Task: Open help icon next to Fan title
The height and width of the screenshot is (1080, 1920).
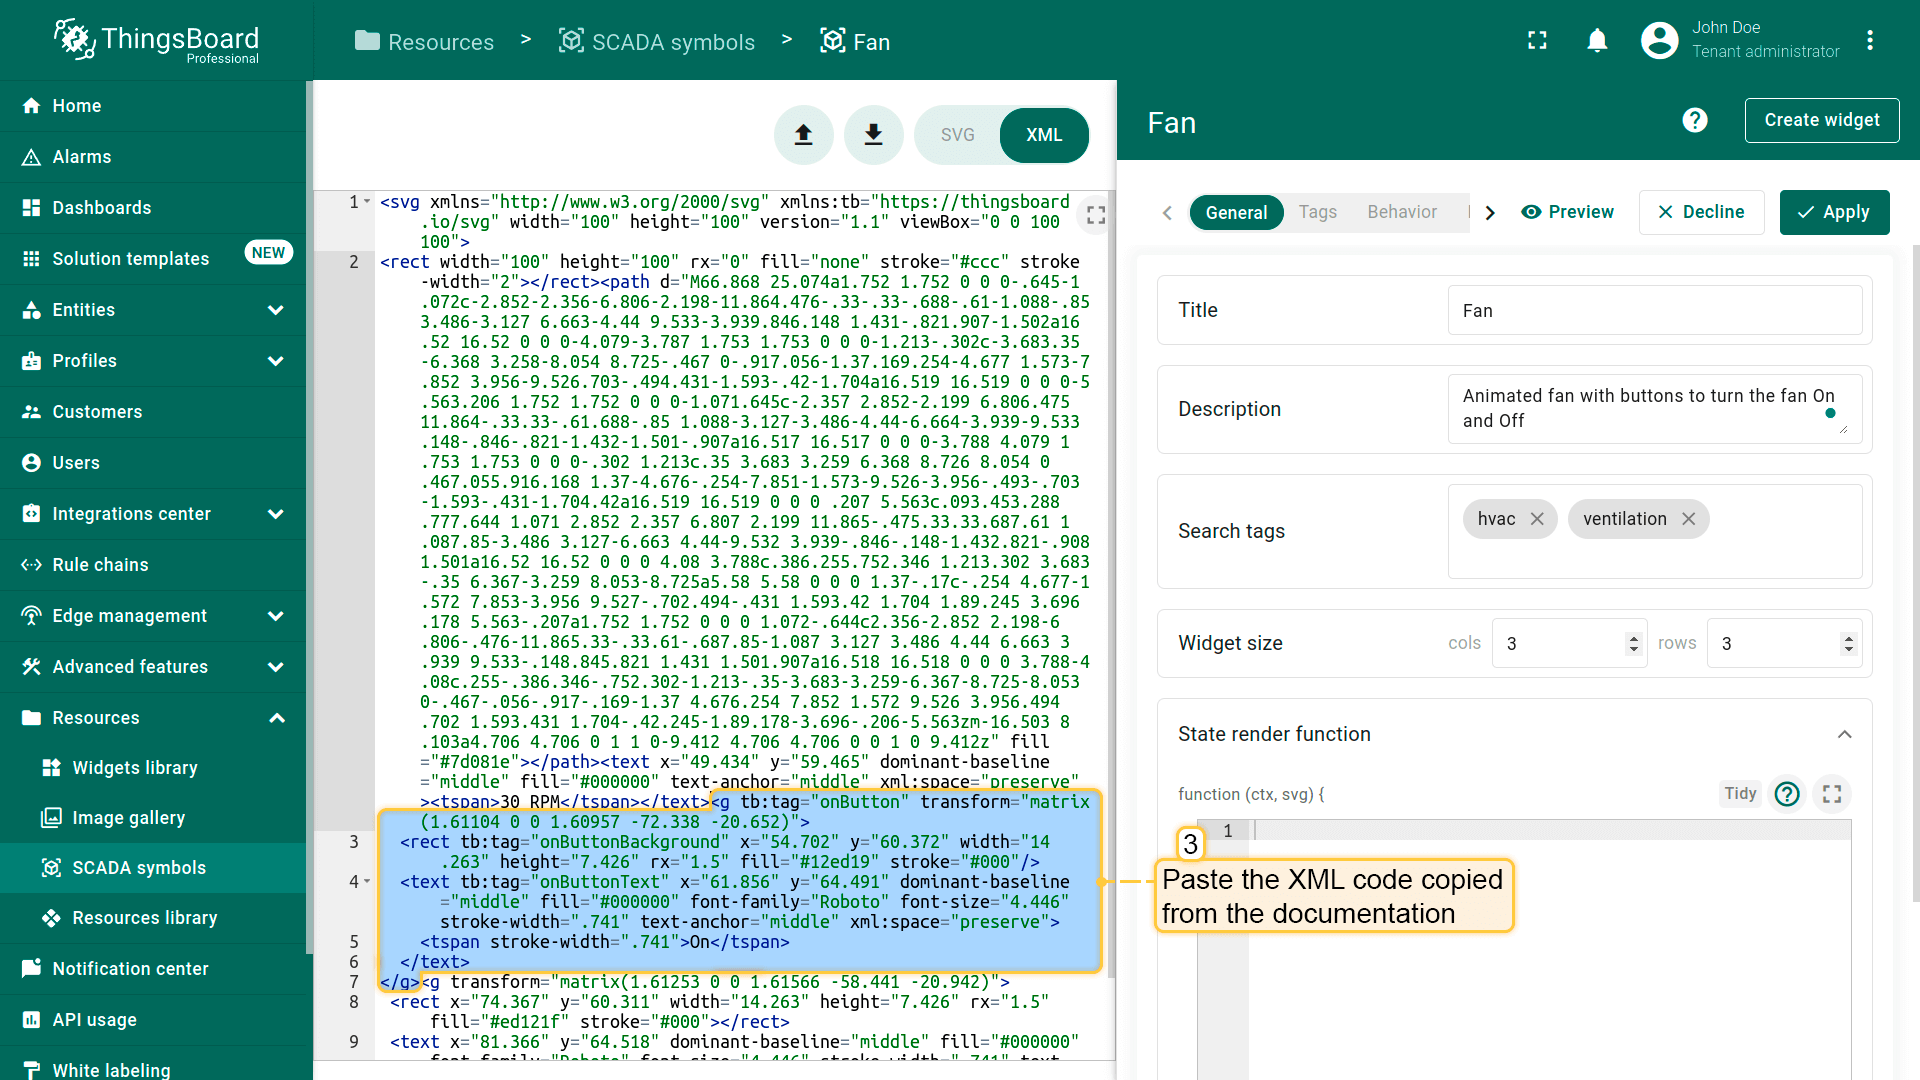Action: 1694,121
